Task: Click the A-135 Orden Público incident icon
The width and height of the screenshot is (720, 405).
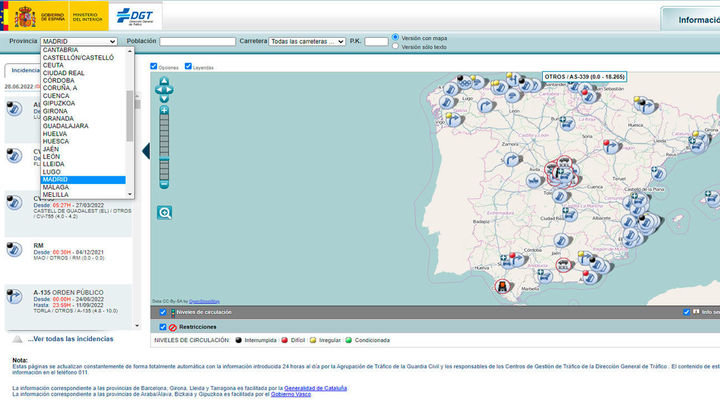Action: point(16,297)
